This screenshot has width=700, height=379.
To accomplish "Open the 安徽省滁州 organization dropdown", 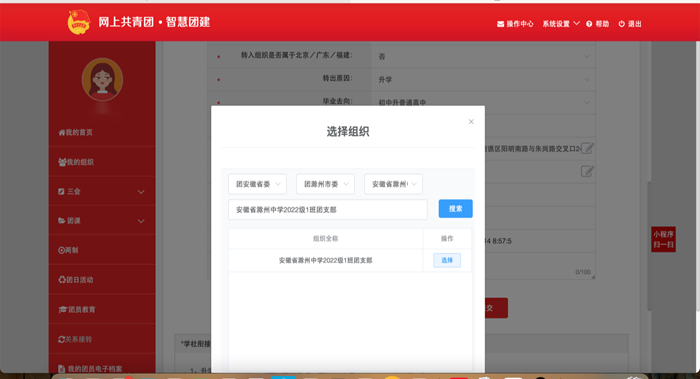I will (x=393, y=184).
